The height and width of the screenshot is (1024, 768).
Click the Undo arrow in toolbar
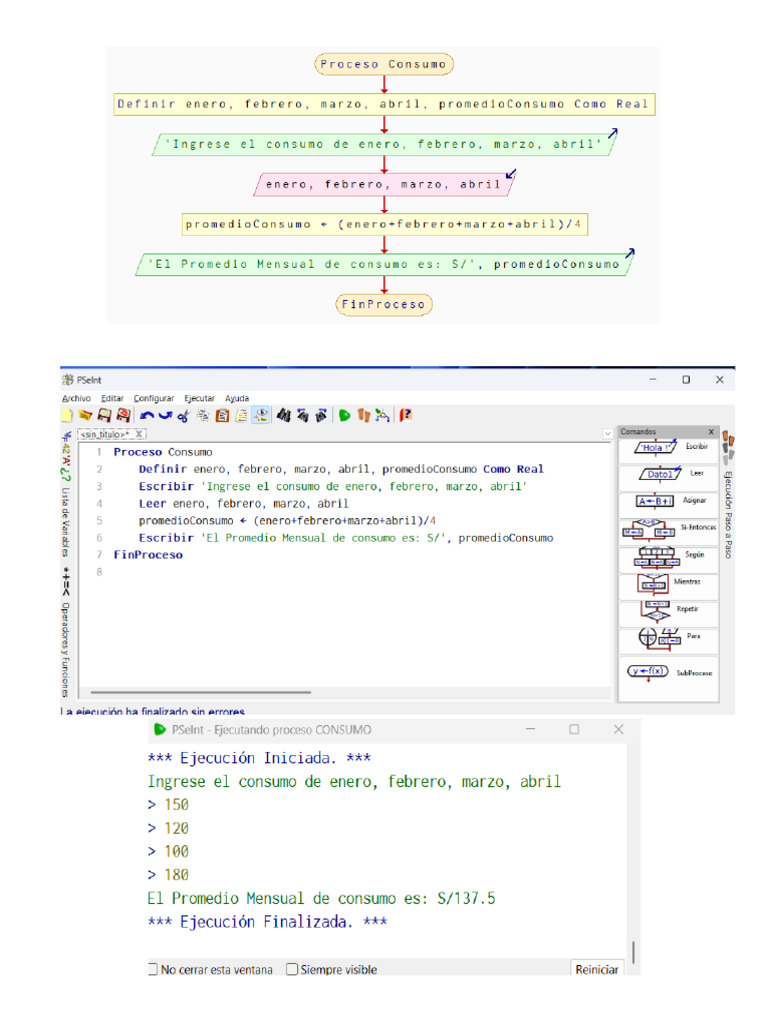147,415
